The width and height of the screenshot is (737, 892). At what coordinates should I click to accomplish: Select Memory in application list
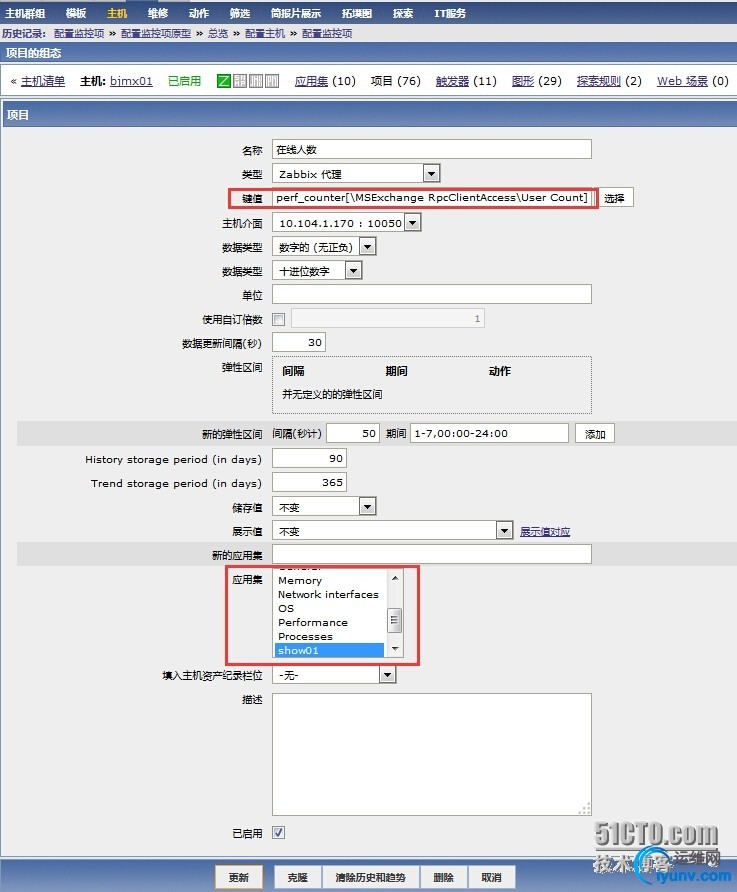coord(329,580)
